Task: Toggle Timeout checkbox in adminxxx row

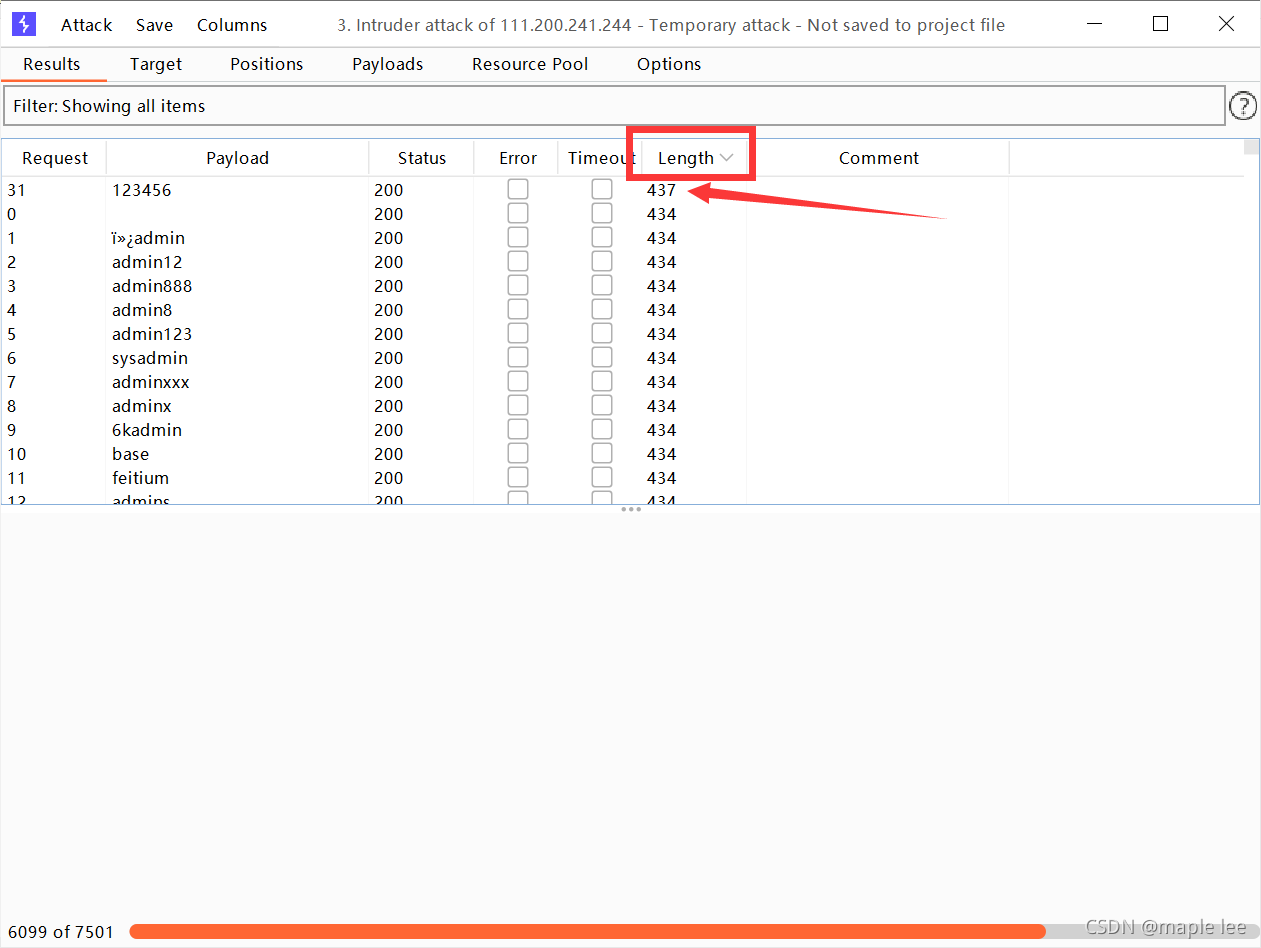Action: [602, 381]
